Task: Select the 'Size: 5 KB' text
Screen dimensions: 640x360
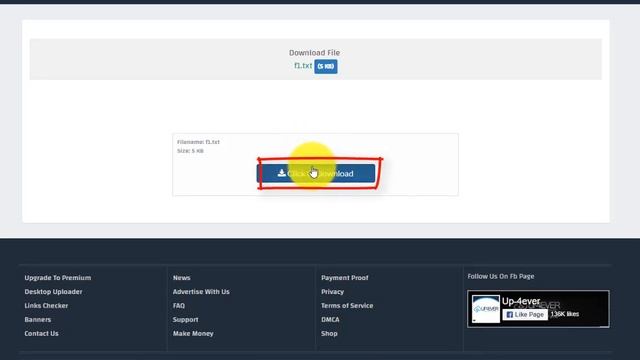Action: (190, 151)
